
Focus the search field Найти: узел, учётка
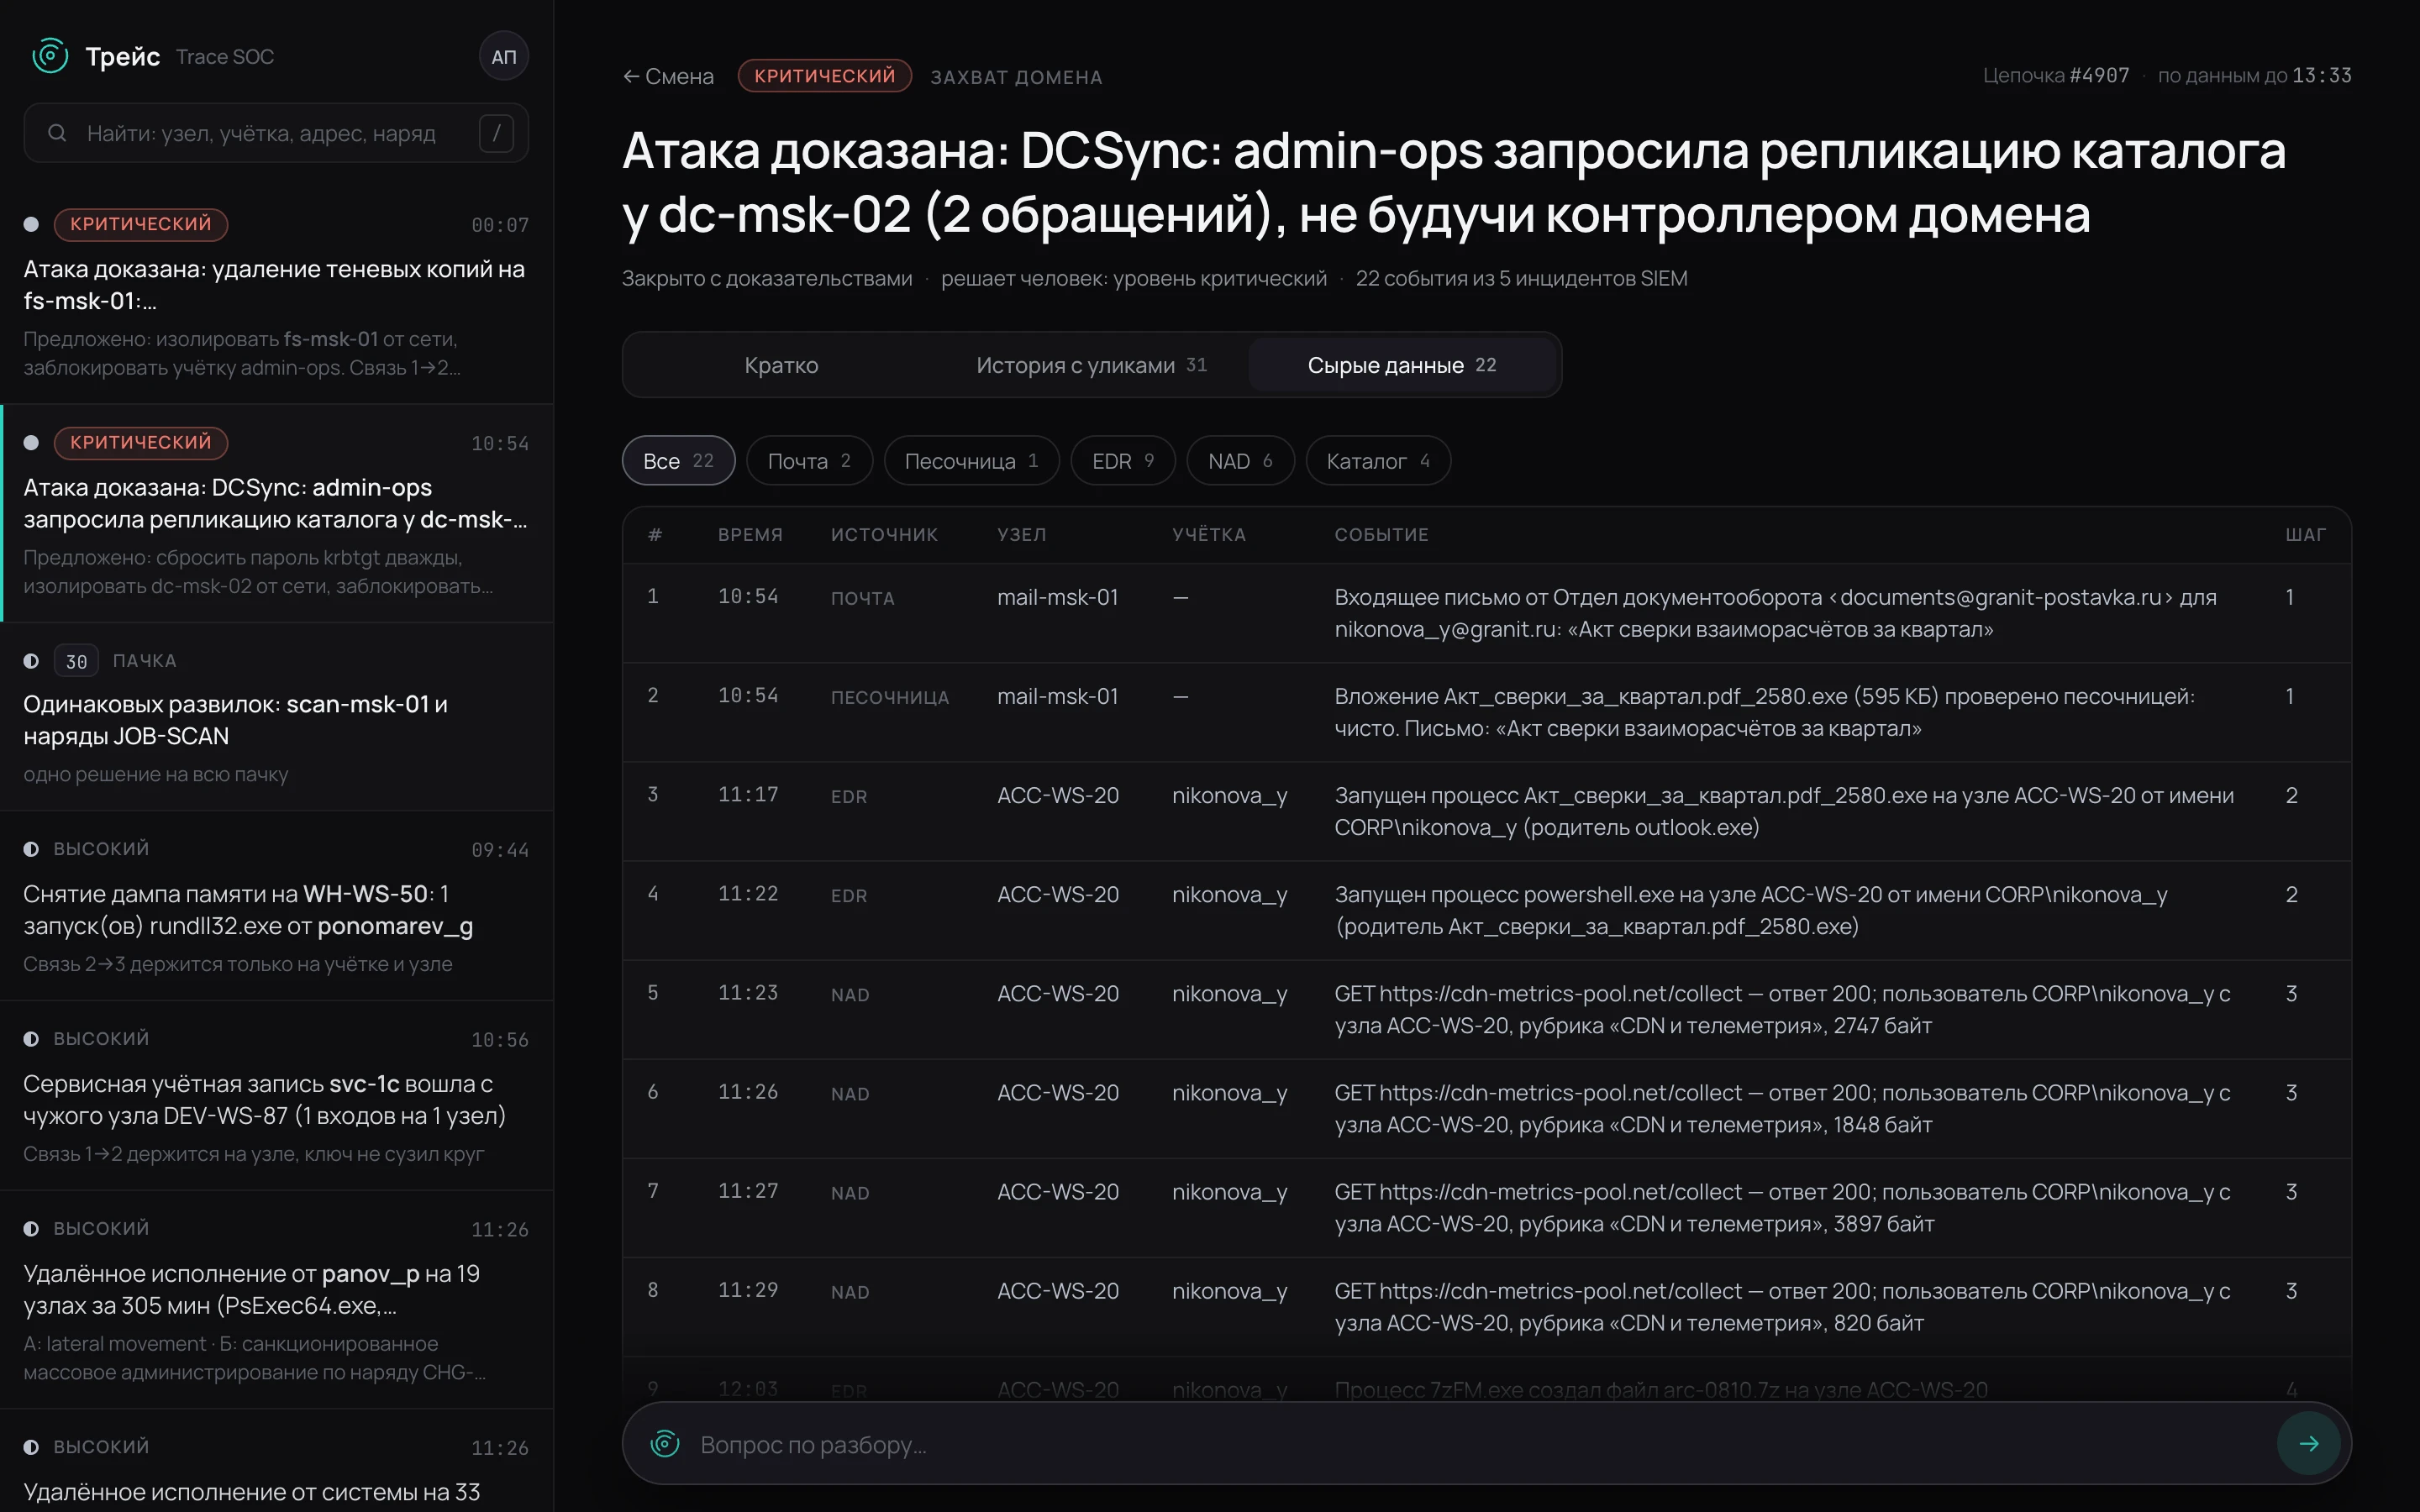276,133
